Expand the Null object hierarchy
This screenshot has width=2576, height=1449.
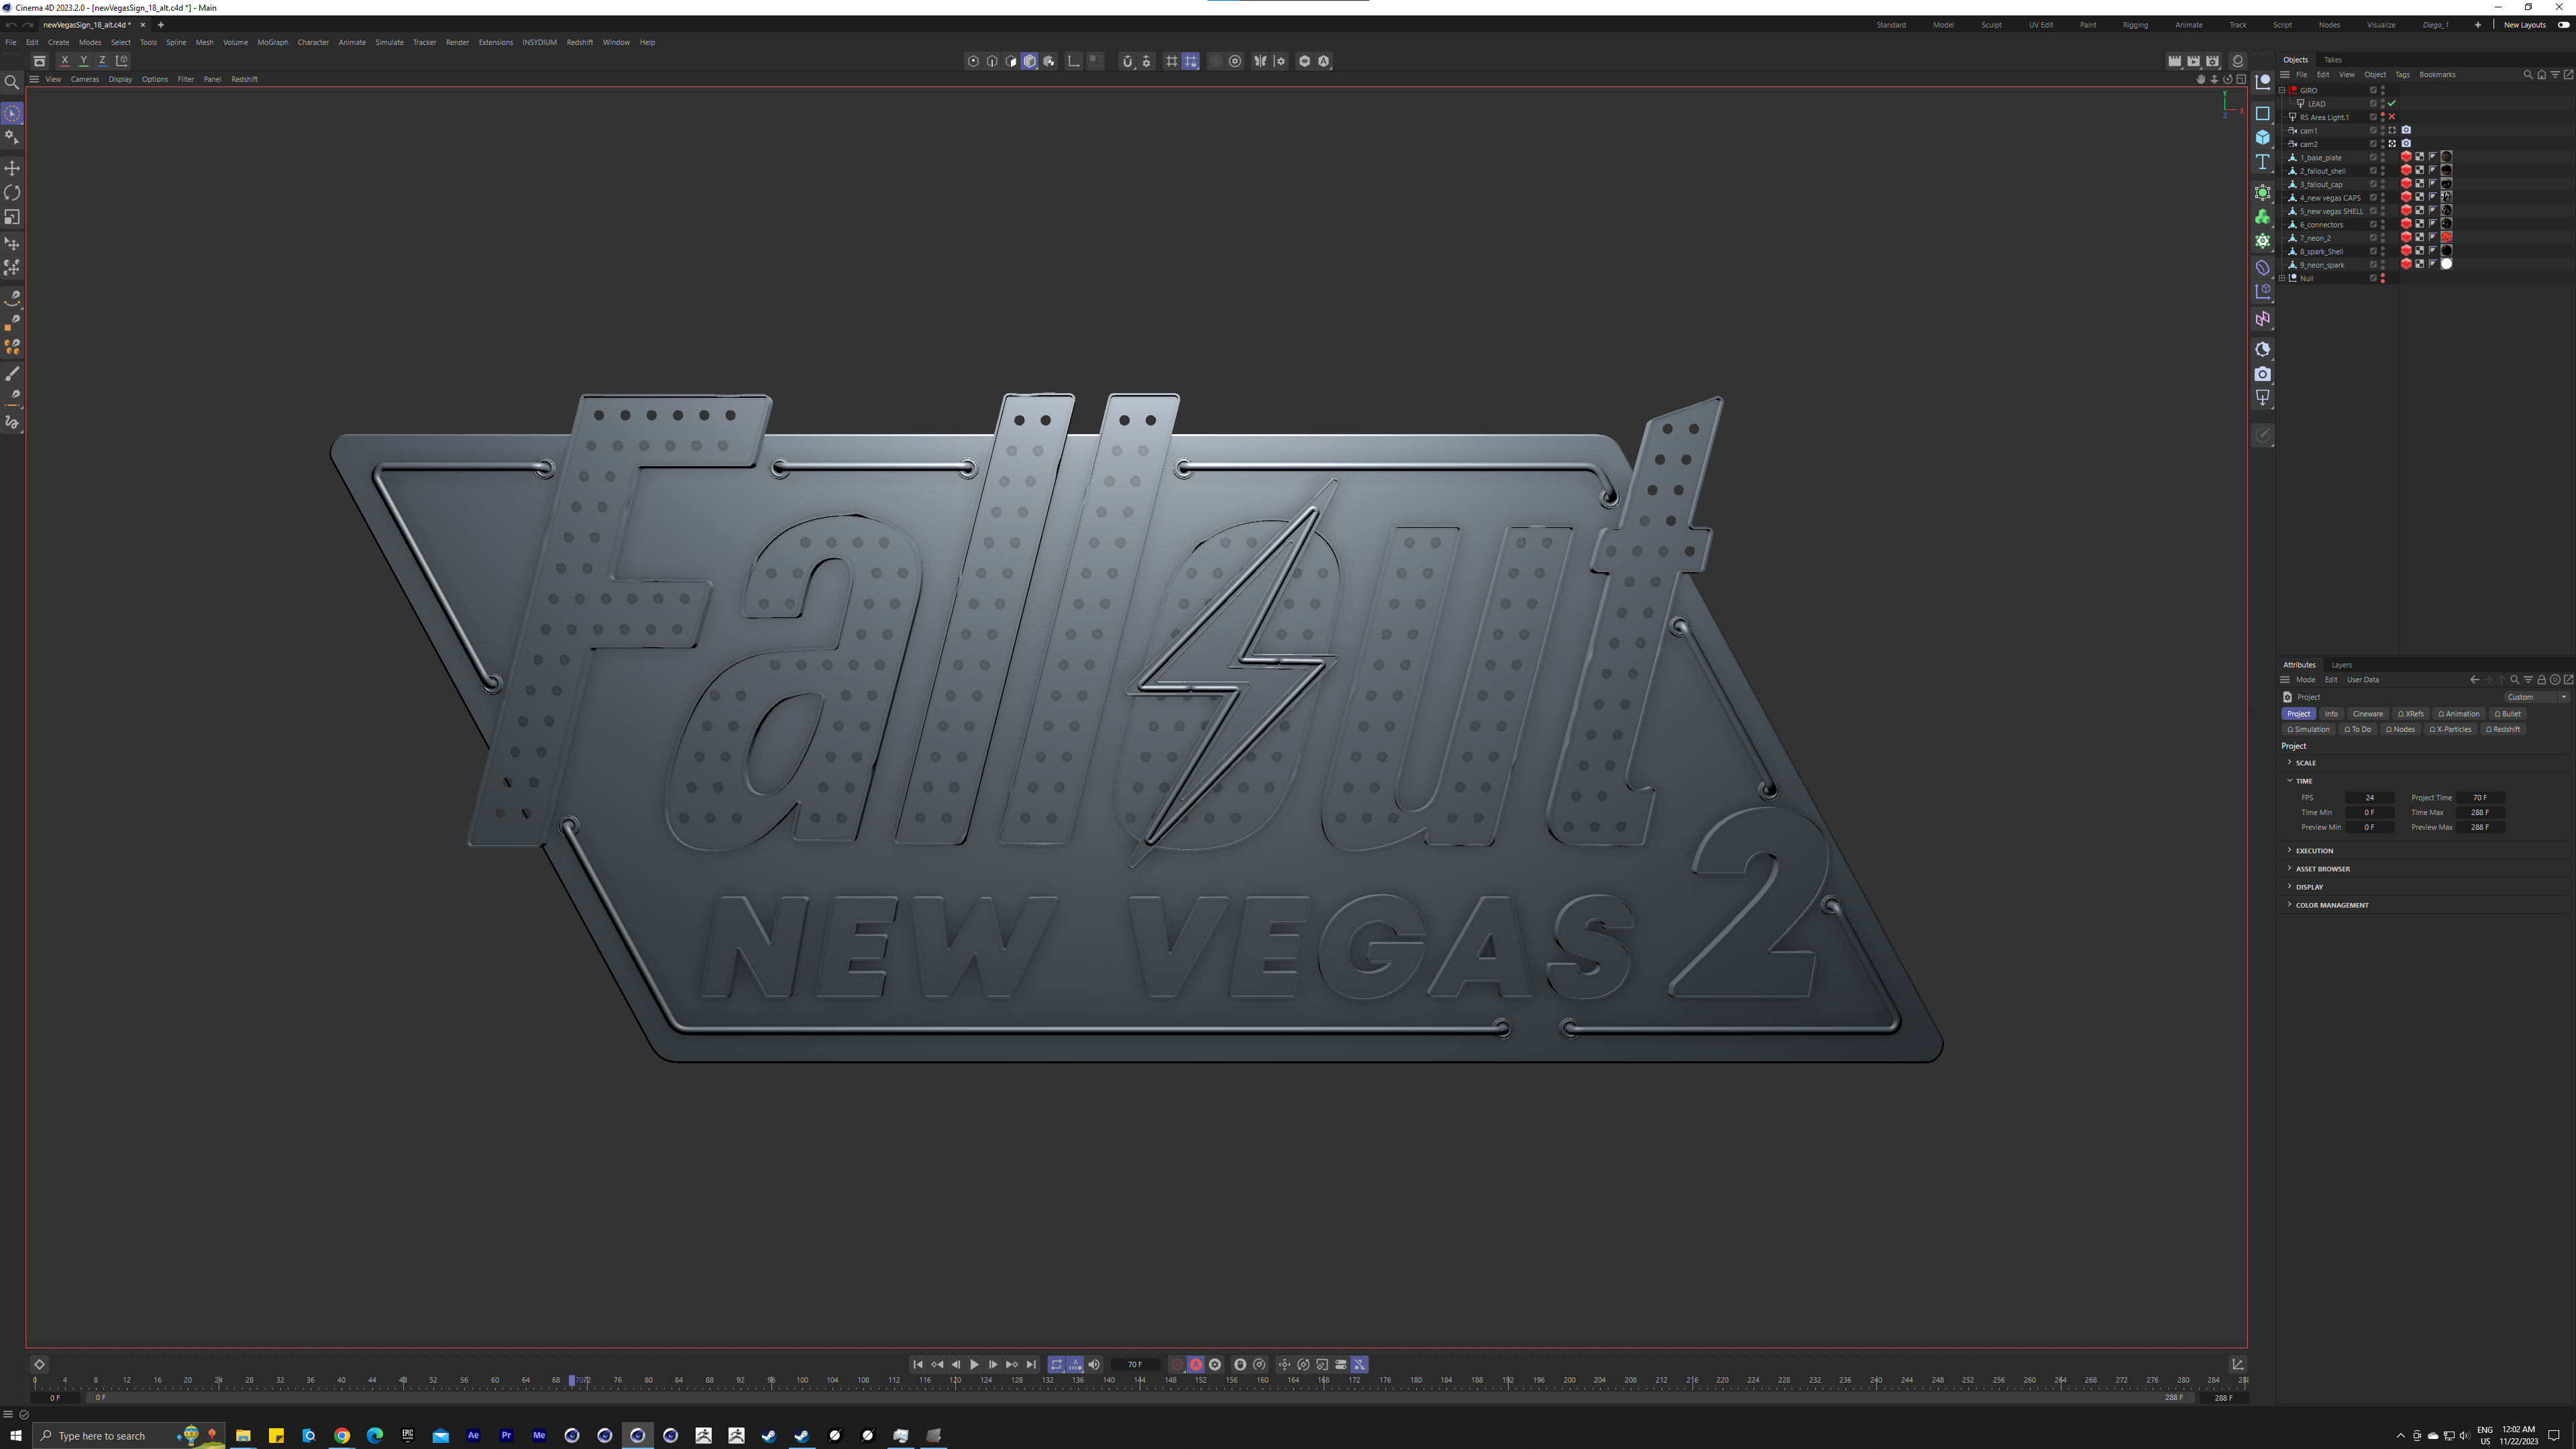pos(2283,278)
